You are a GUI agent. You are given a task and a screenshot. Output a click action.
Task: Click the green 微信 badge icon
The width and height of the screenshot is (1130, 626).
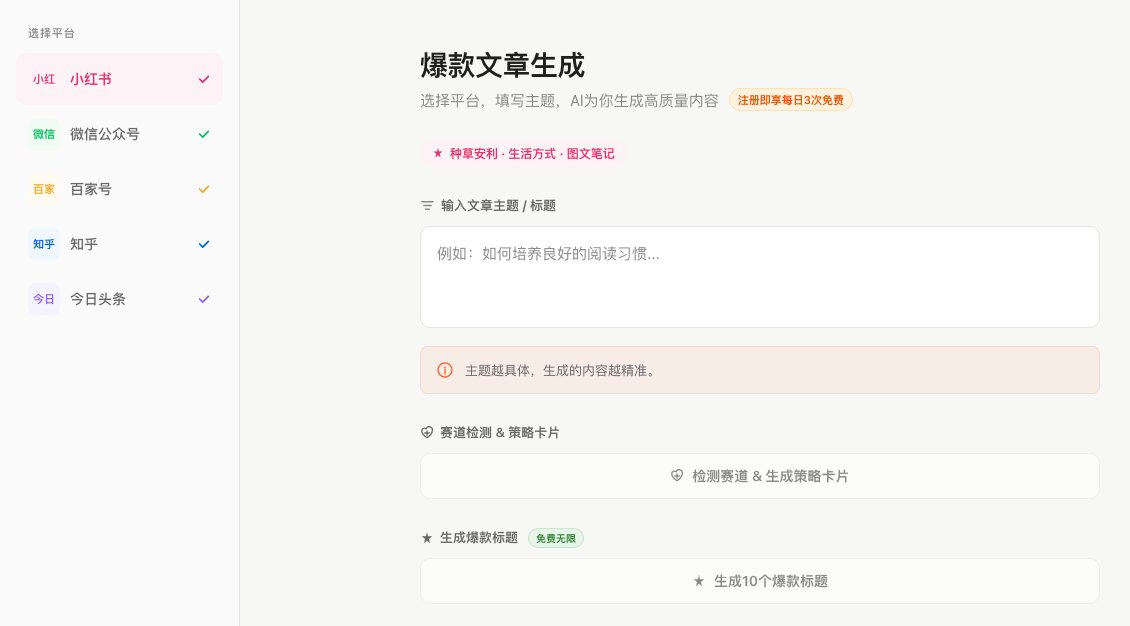pyautogui.click(x=44, y=134)
